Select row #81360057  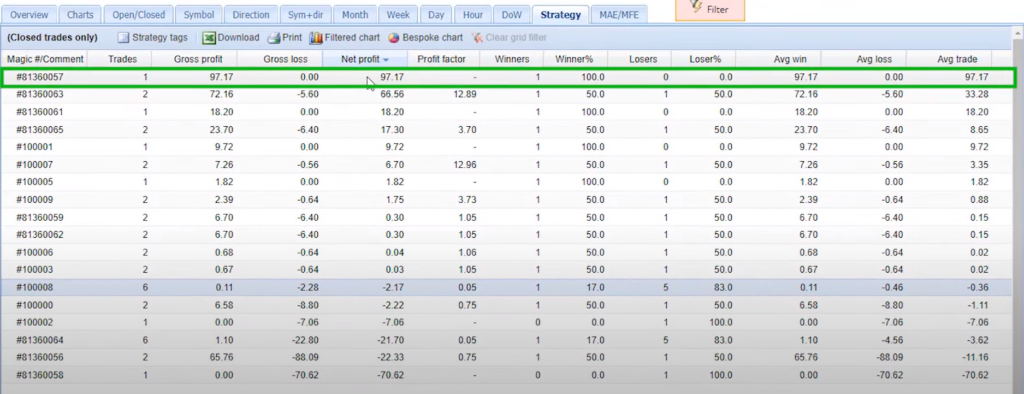[x=507, y=77]
